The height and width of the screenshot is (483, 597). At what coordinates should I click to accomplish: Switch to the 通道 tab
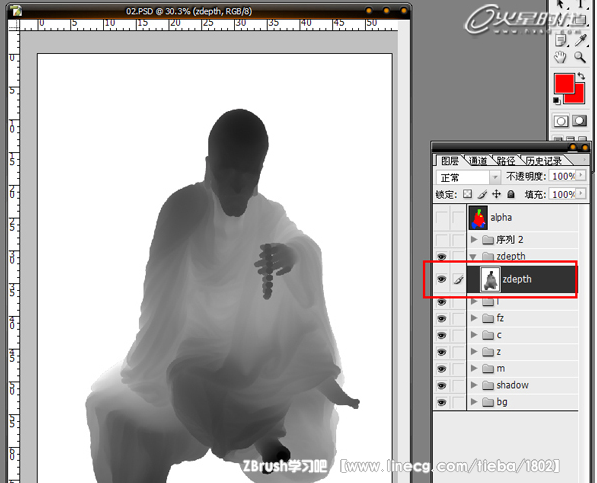point(478,161)
